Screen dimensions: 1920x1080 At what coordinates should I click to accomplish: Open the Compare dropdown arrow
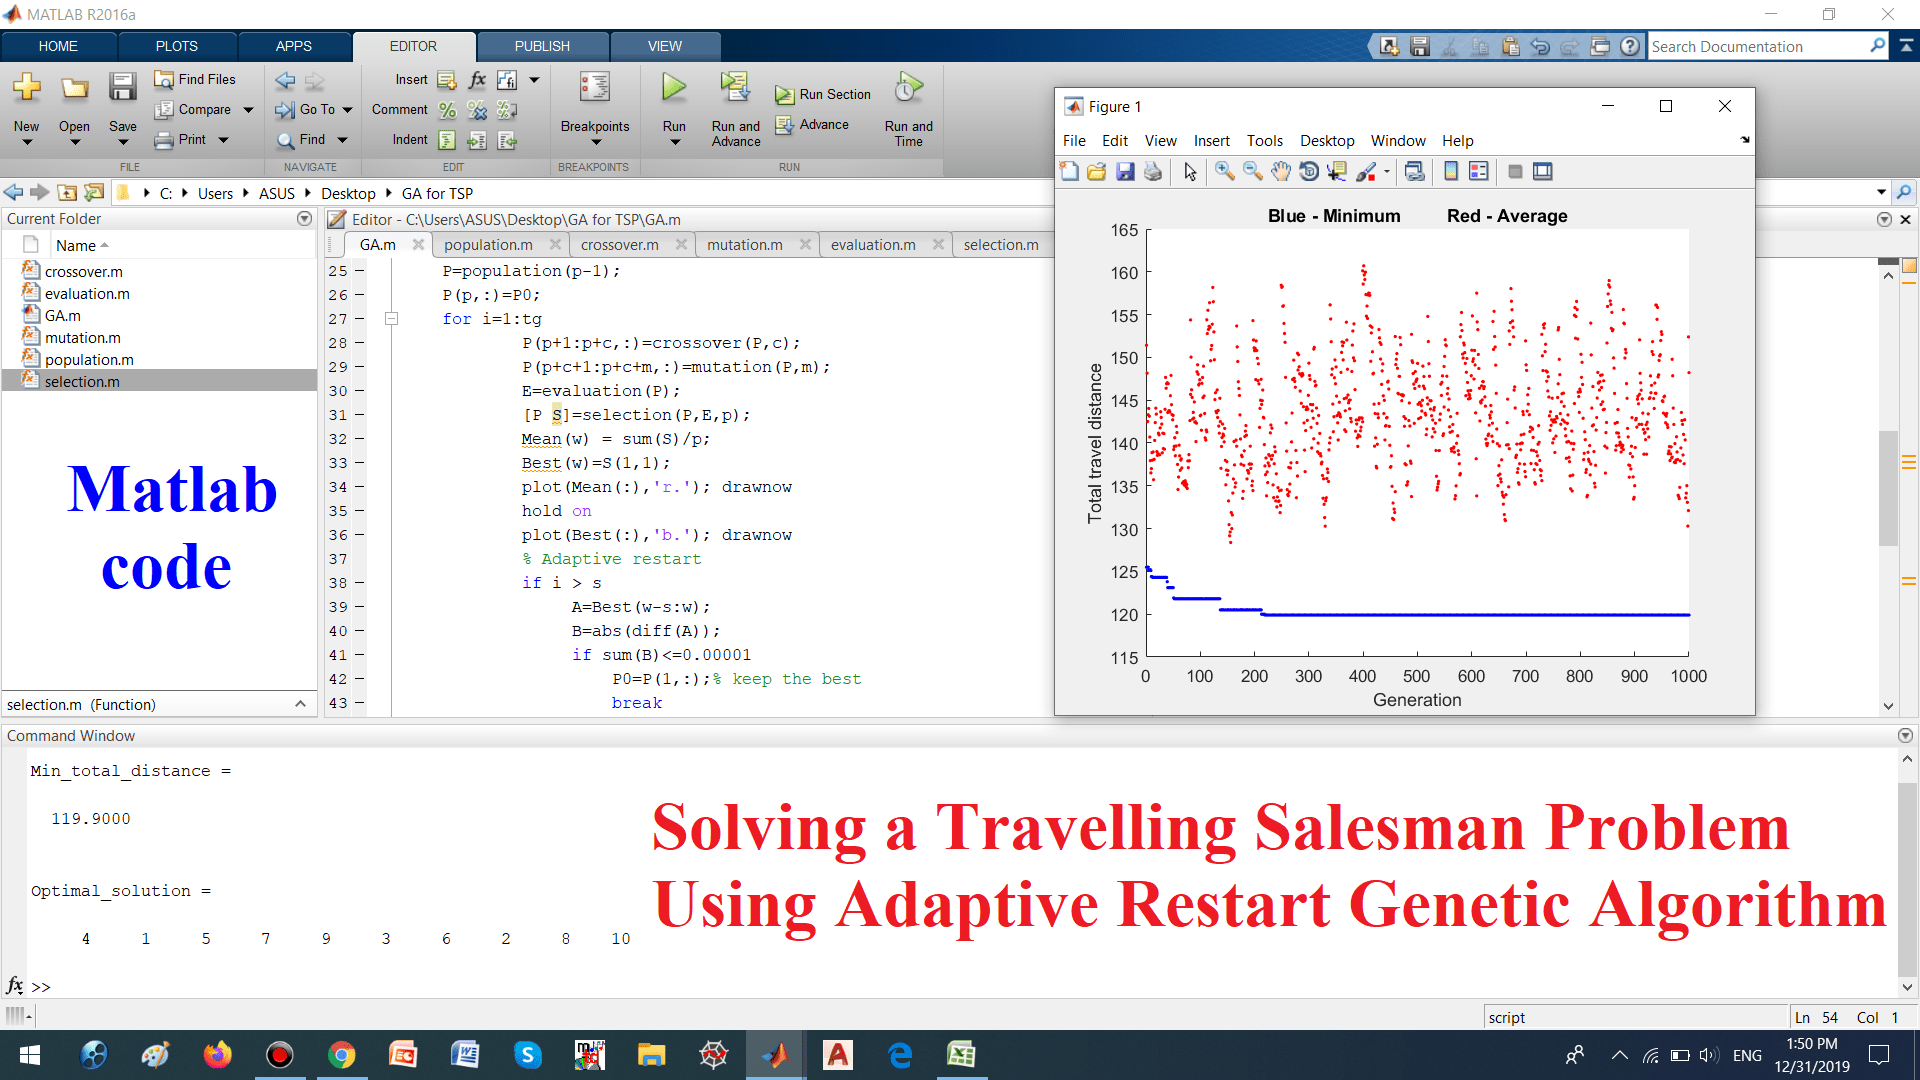click(249, 110)
